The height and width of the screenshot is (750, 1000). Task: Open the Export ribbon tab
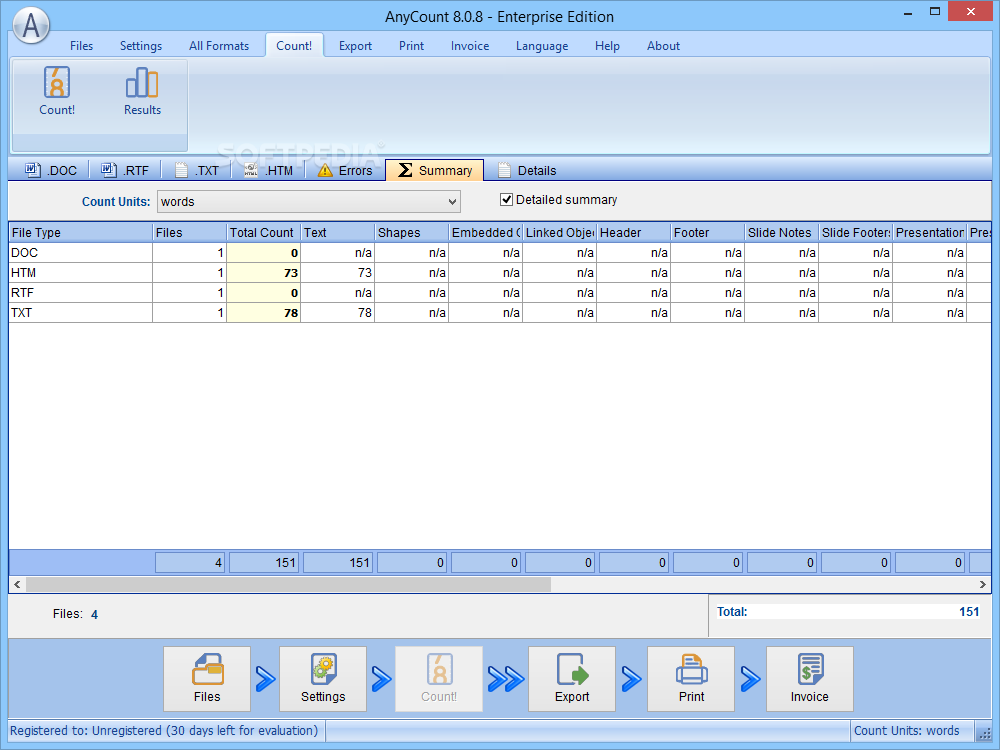pos(355,46)
